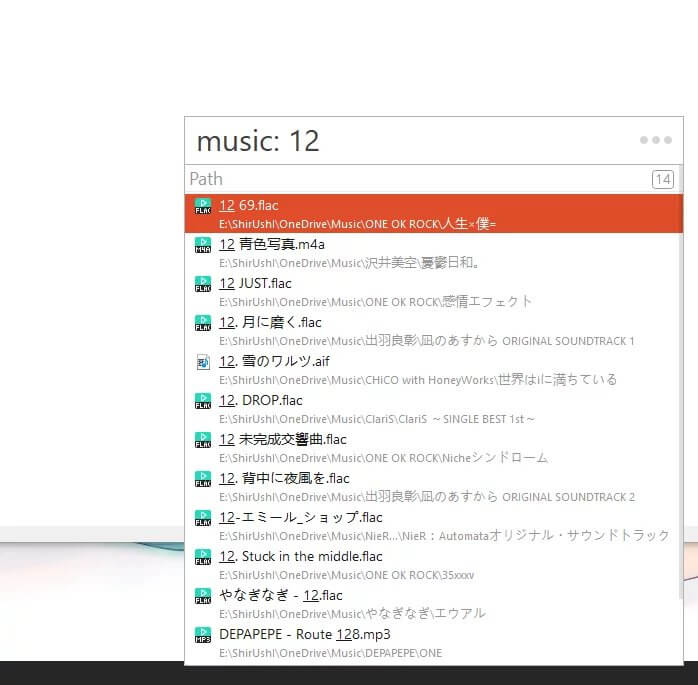Screen dimensions: 698x685
Task: Select the 12-エミール_ショップ.flac result
Action: coord(430,525)
